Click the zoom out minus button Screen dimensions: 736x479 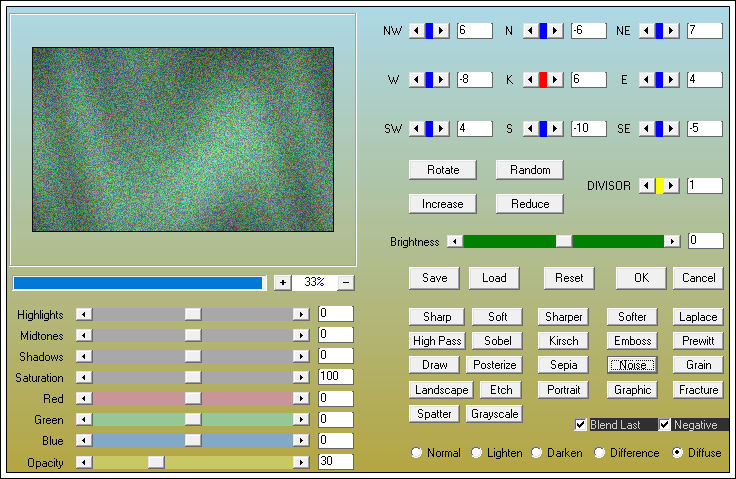tap(346, 283)
